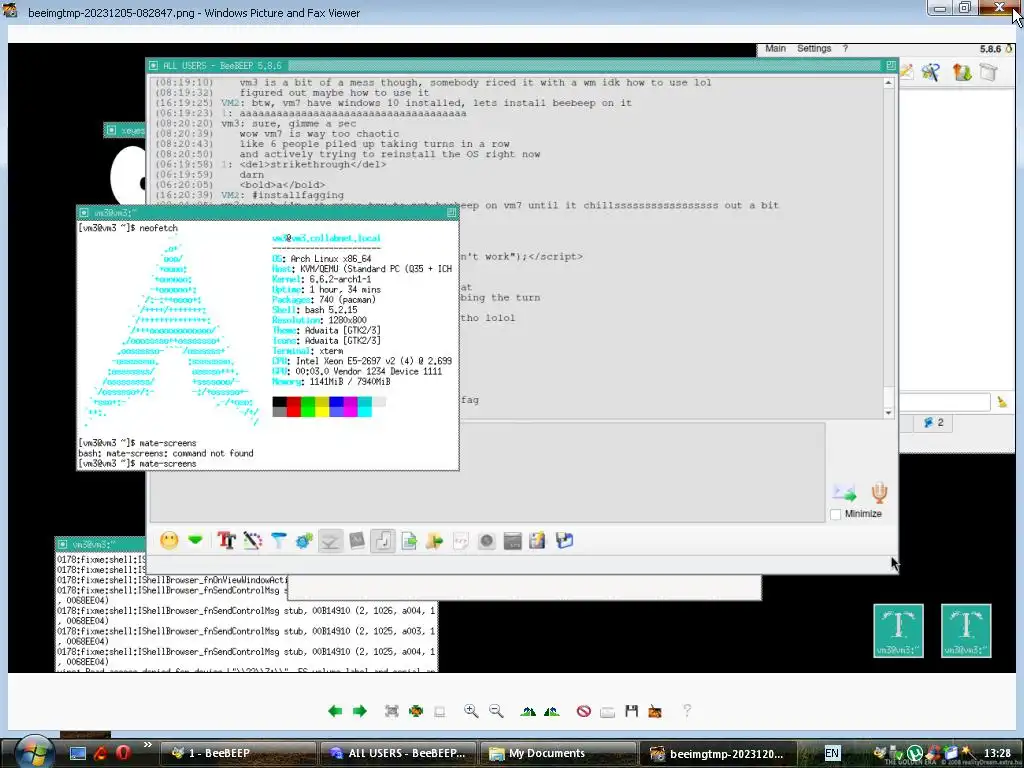Go to previous image in viewer

335,711
